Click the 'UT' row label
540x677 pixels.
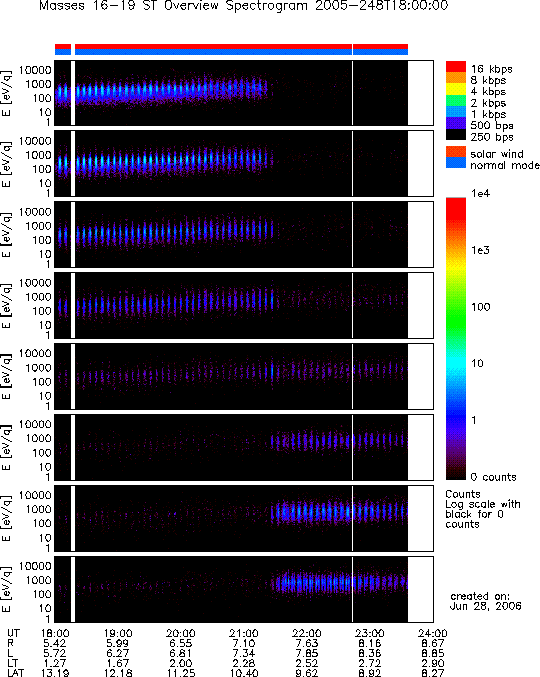[13, 633]
